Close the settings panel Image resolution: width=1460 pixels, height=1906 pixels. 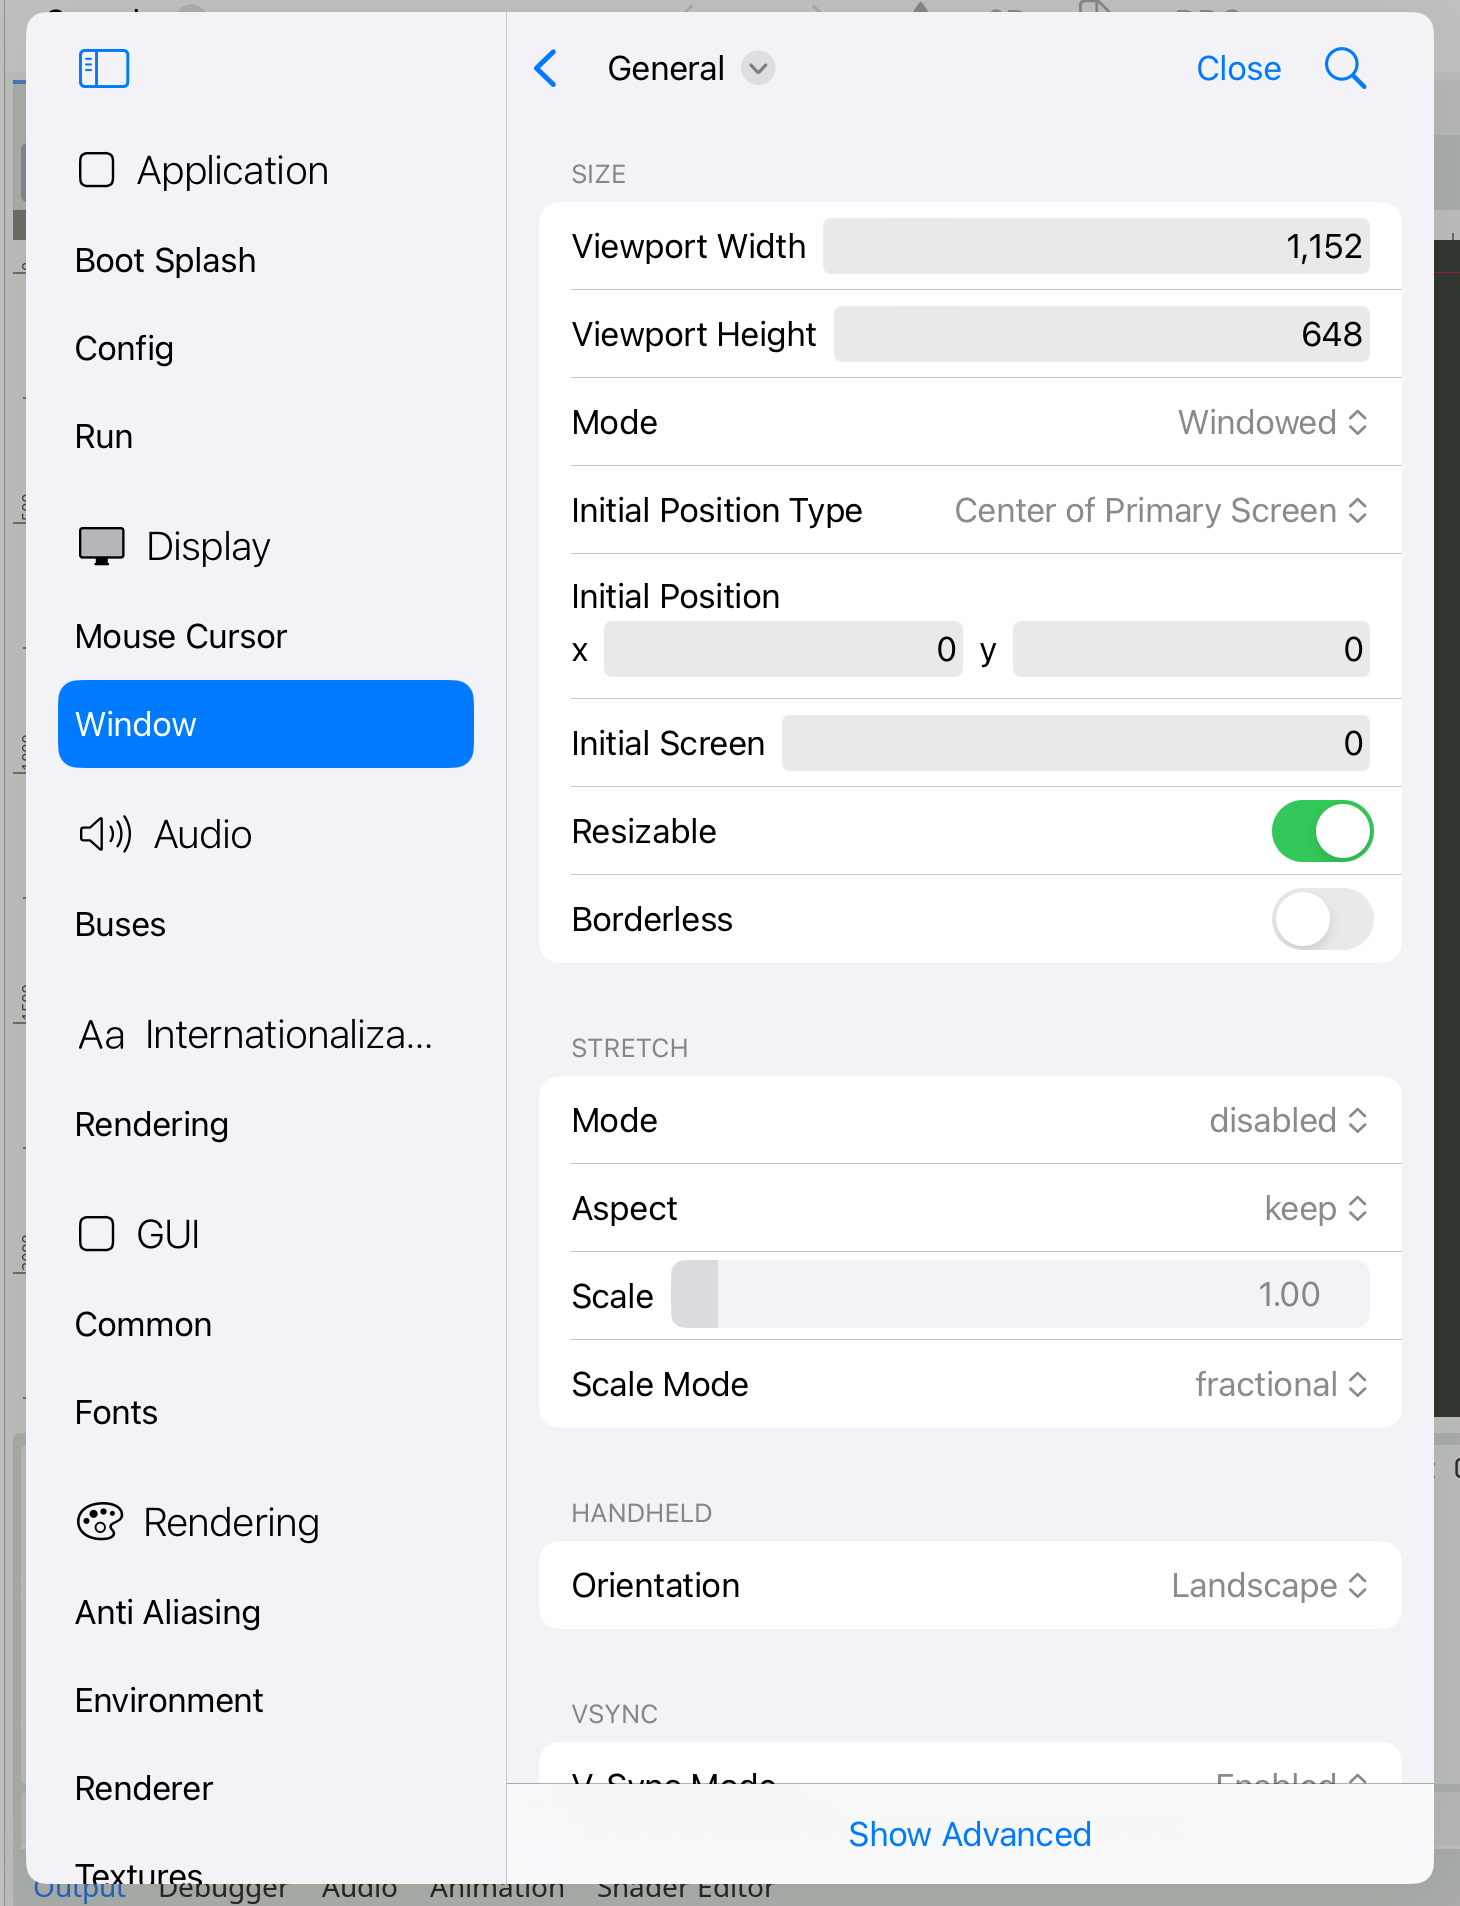[x=1238, y=69]
